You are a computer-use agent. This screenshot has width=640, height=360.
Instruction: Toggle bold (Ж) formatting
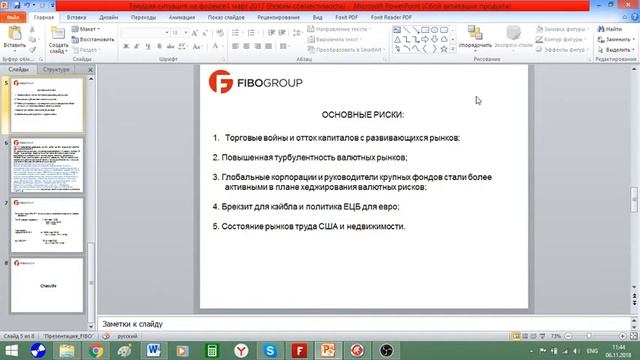coord(126,46)
